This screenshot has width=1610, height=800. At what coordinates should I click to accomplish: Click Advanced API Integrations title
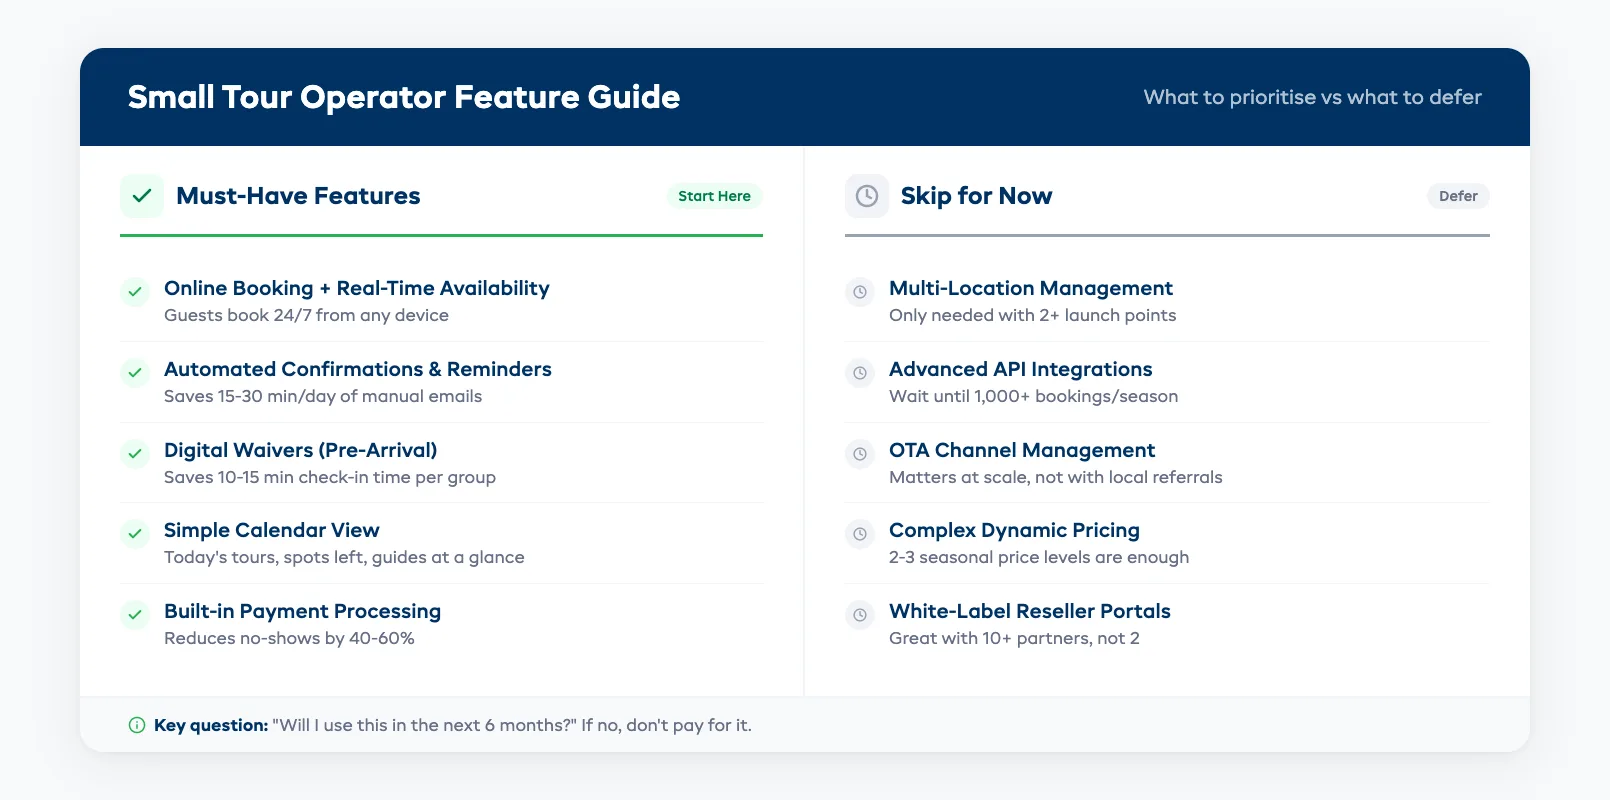[1020, 369]
